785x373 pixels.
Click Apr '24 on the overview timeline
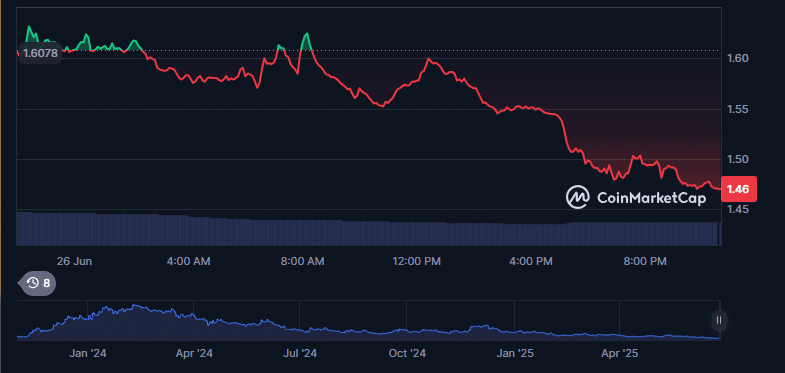coord(194,353)
